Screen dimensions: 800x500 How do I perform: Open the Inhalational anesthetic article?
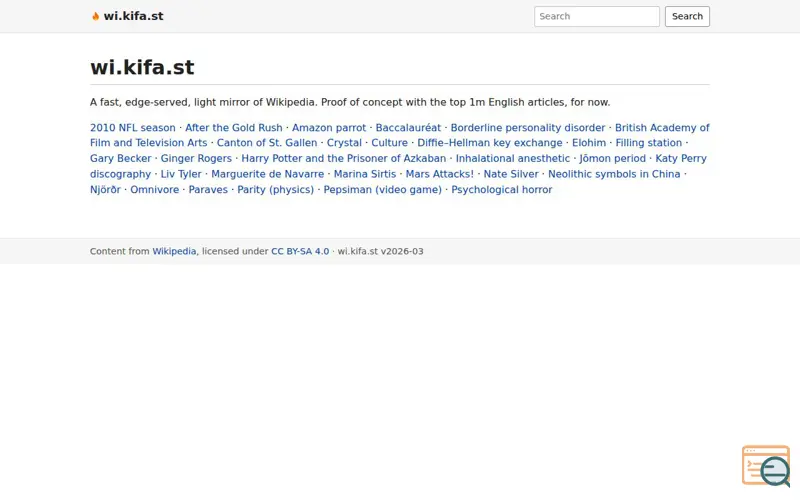(x=513, y=159)
